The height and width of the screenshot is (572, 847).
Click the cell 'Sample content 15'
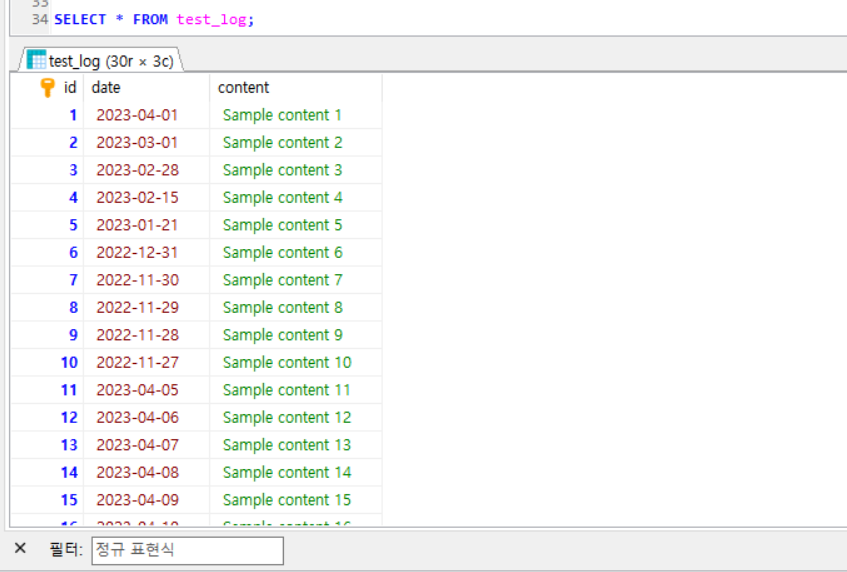tap(296, 501)
